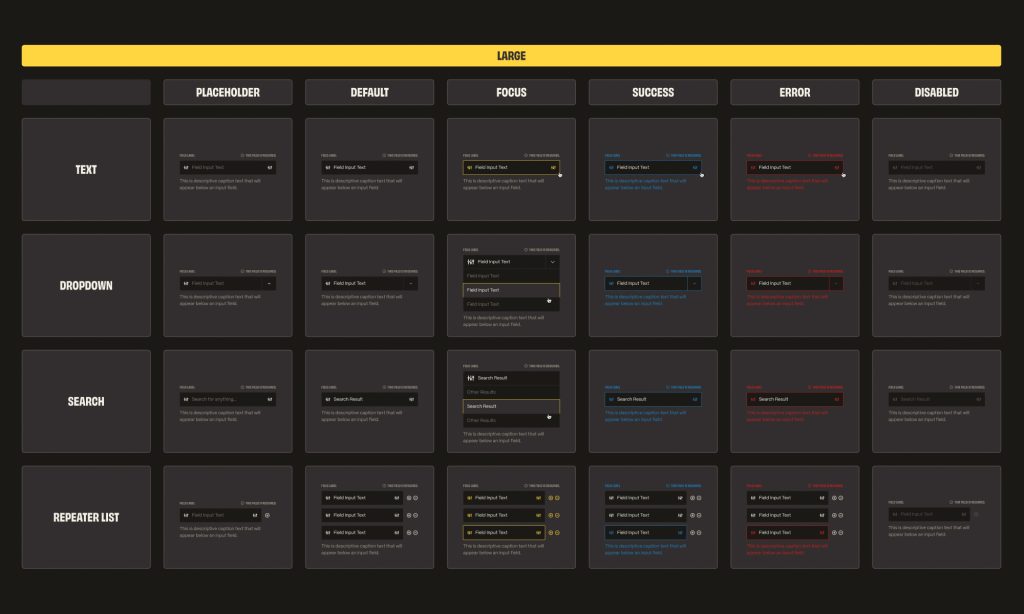The height and width of the screenshot is (614, 1024).
Task: Click the 'Search for anything...' input field
Action: click(x=228, y=399)
